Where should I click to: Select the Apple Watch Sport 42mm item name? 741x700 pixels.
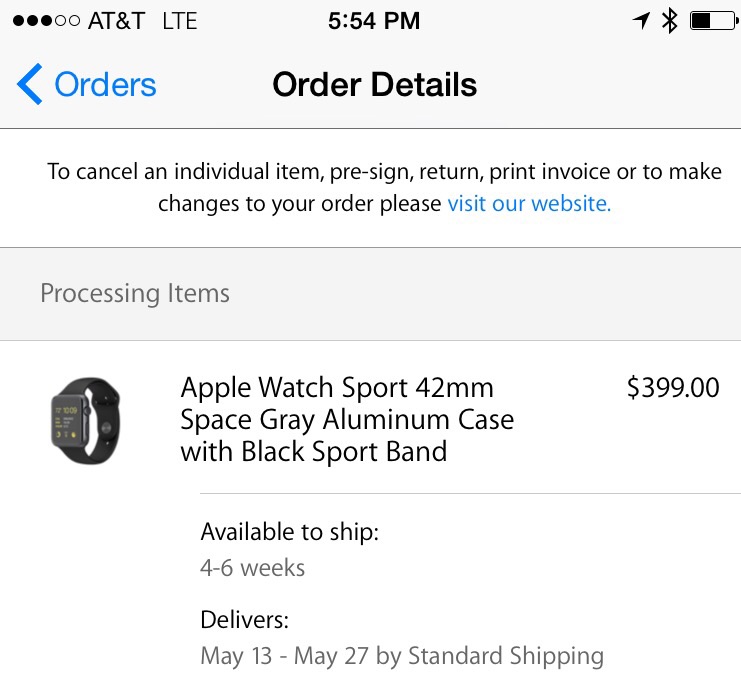[x=347, y=419]
